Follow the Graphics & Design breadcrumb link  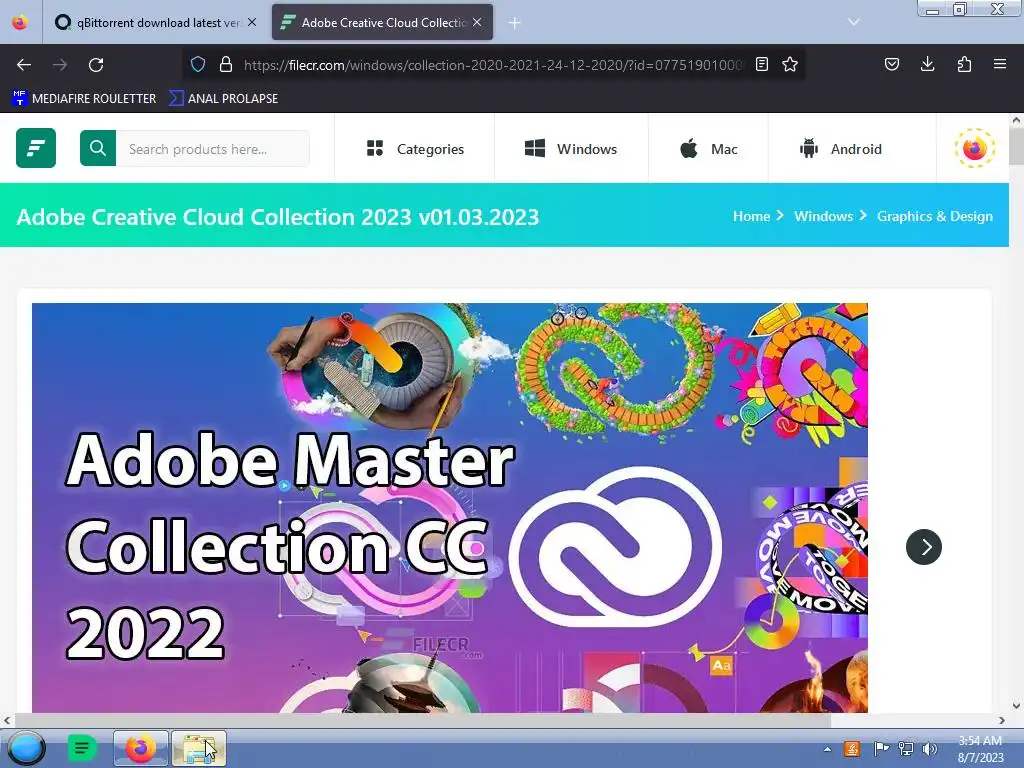coord(935,216)
